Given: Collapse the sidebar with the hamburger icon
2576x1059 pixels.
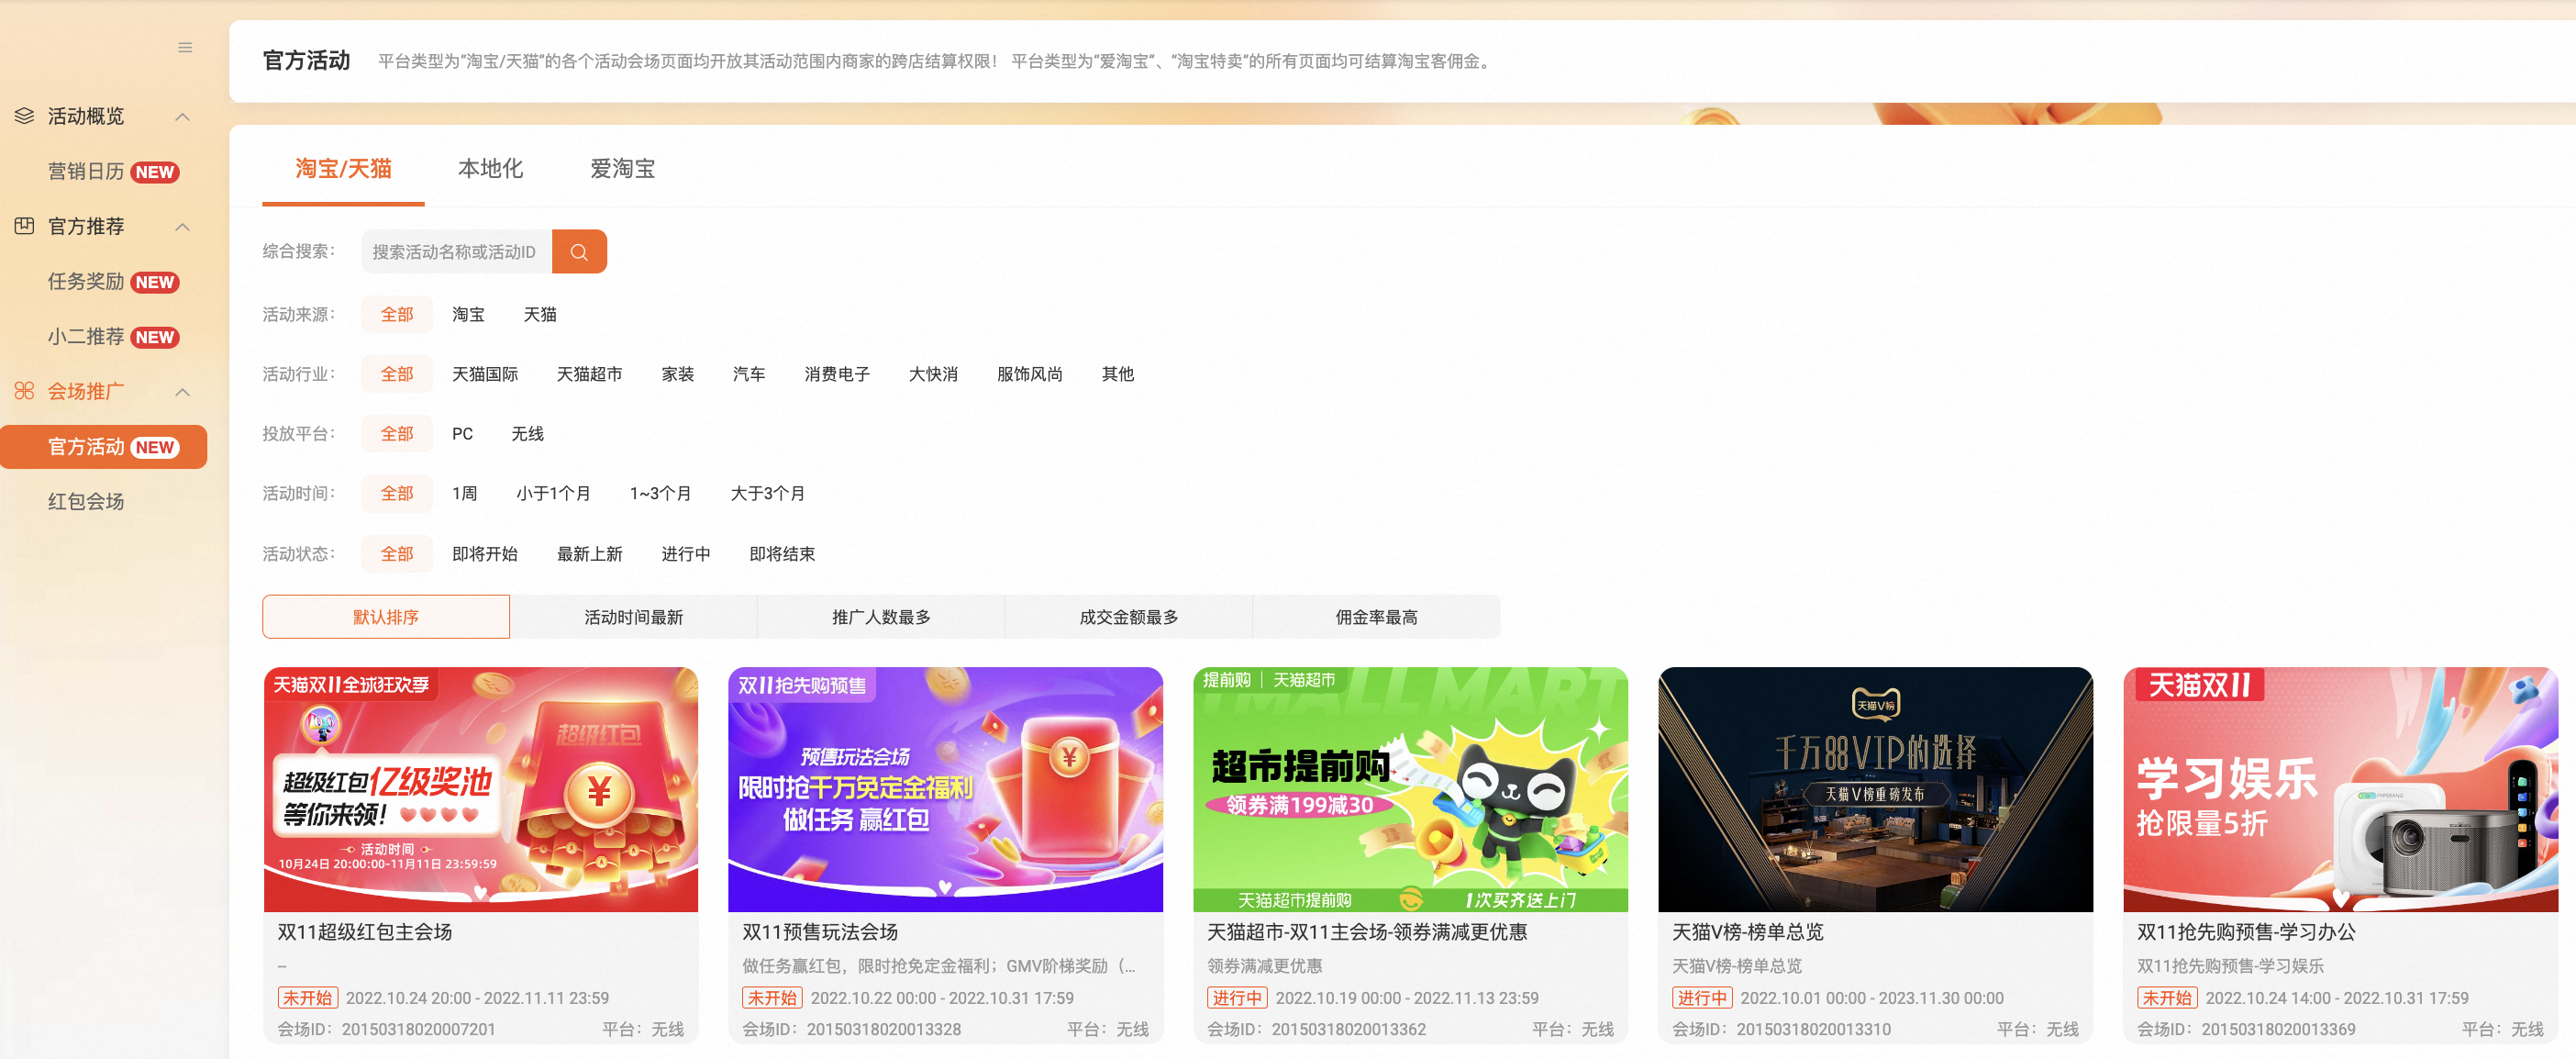Looking at the screenshot, I should (x=185, y=47).
